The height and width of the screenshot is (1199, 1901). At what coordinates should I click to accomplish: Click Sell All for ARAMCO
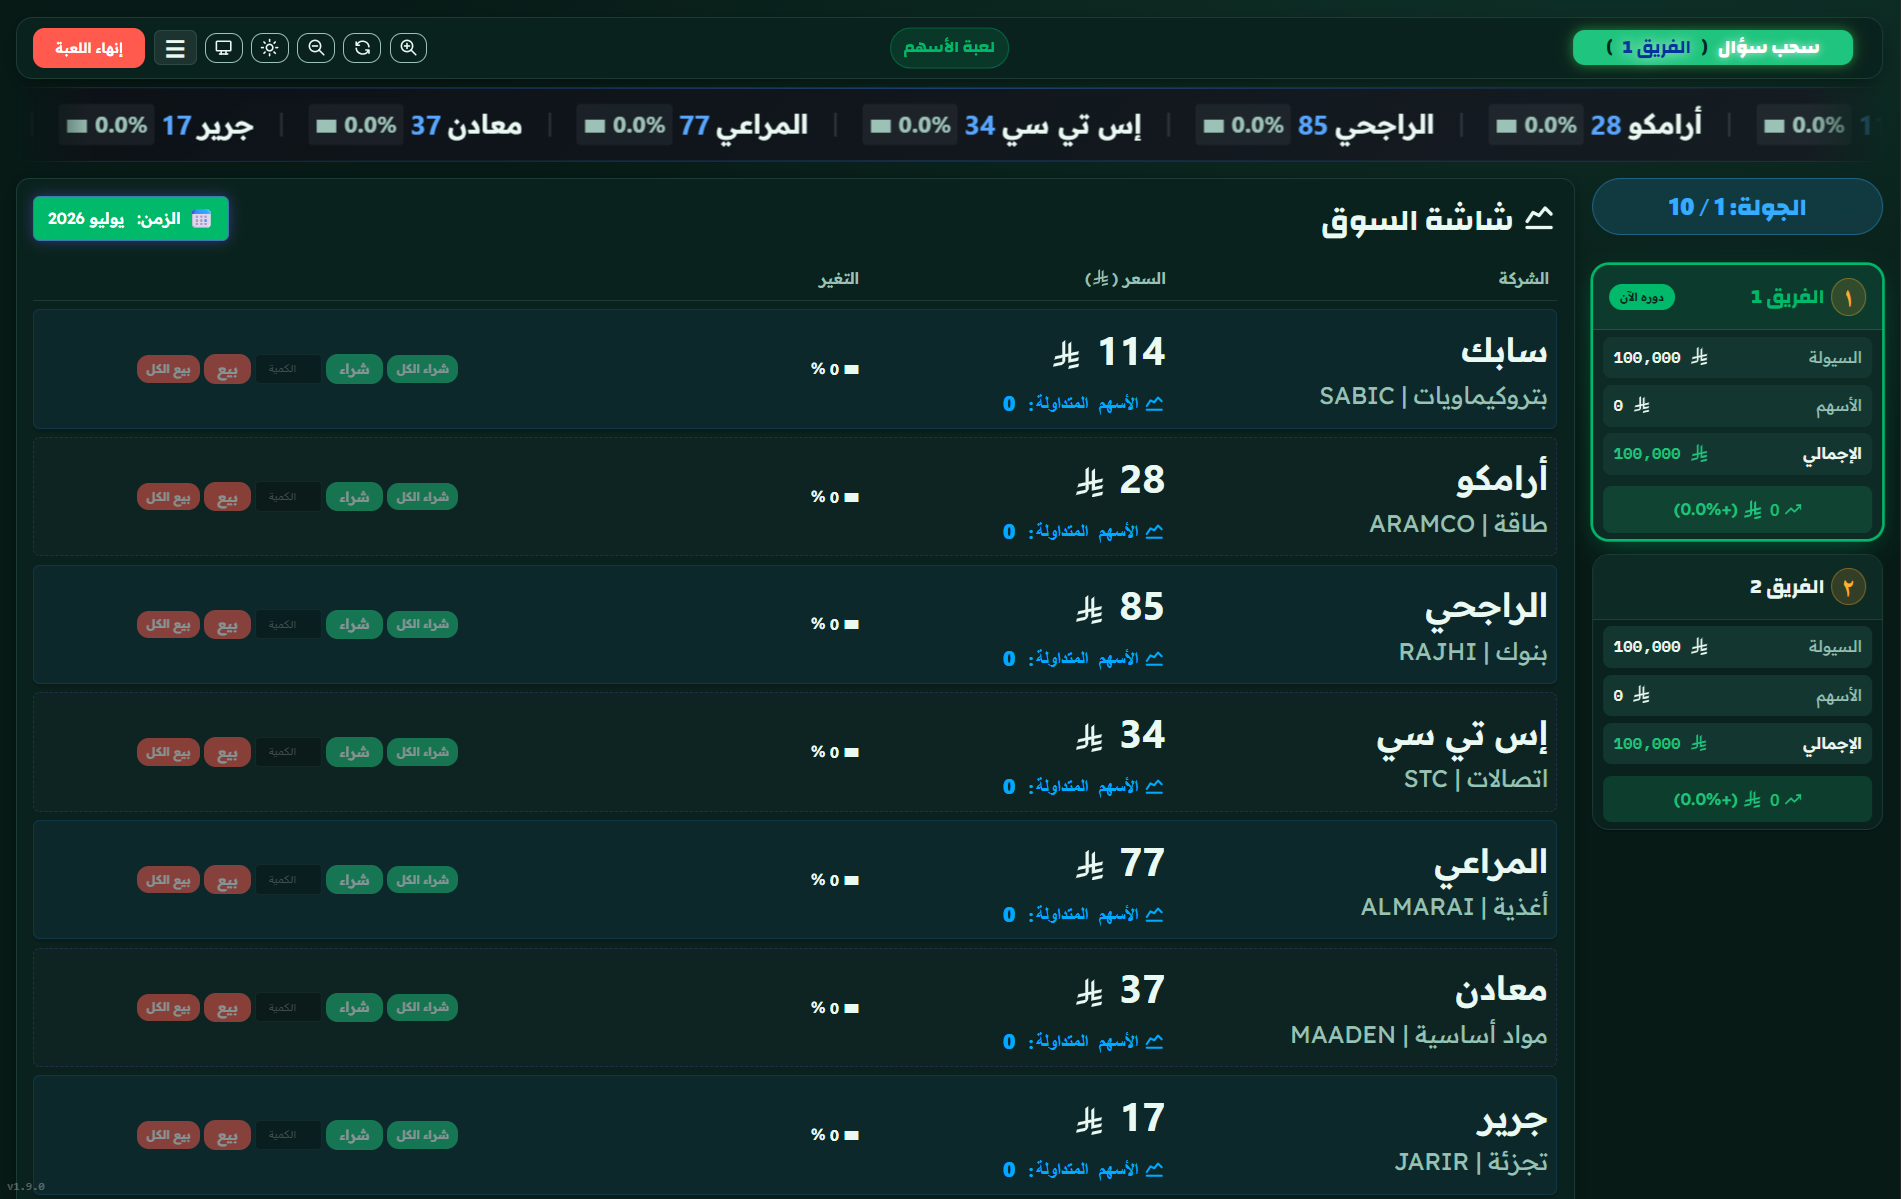pyautogui.click(x=168, y=497)
